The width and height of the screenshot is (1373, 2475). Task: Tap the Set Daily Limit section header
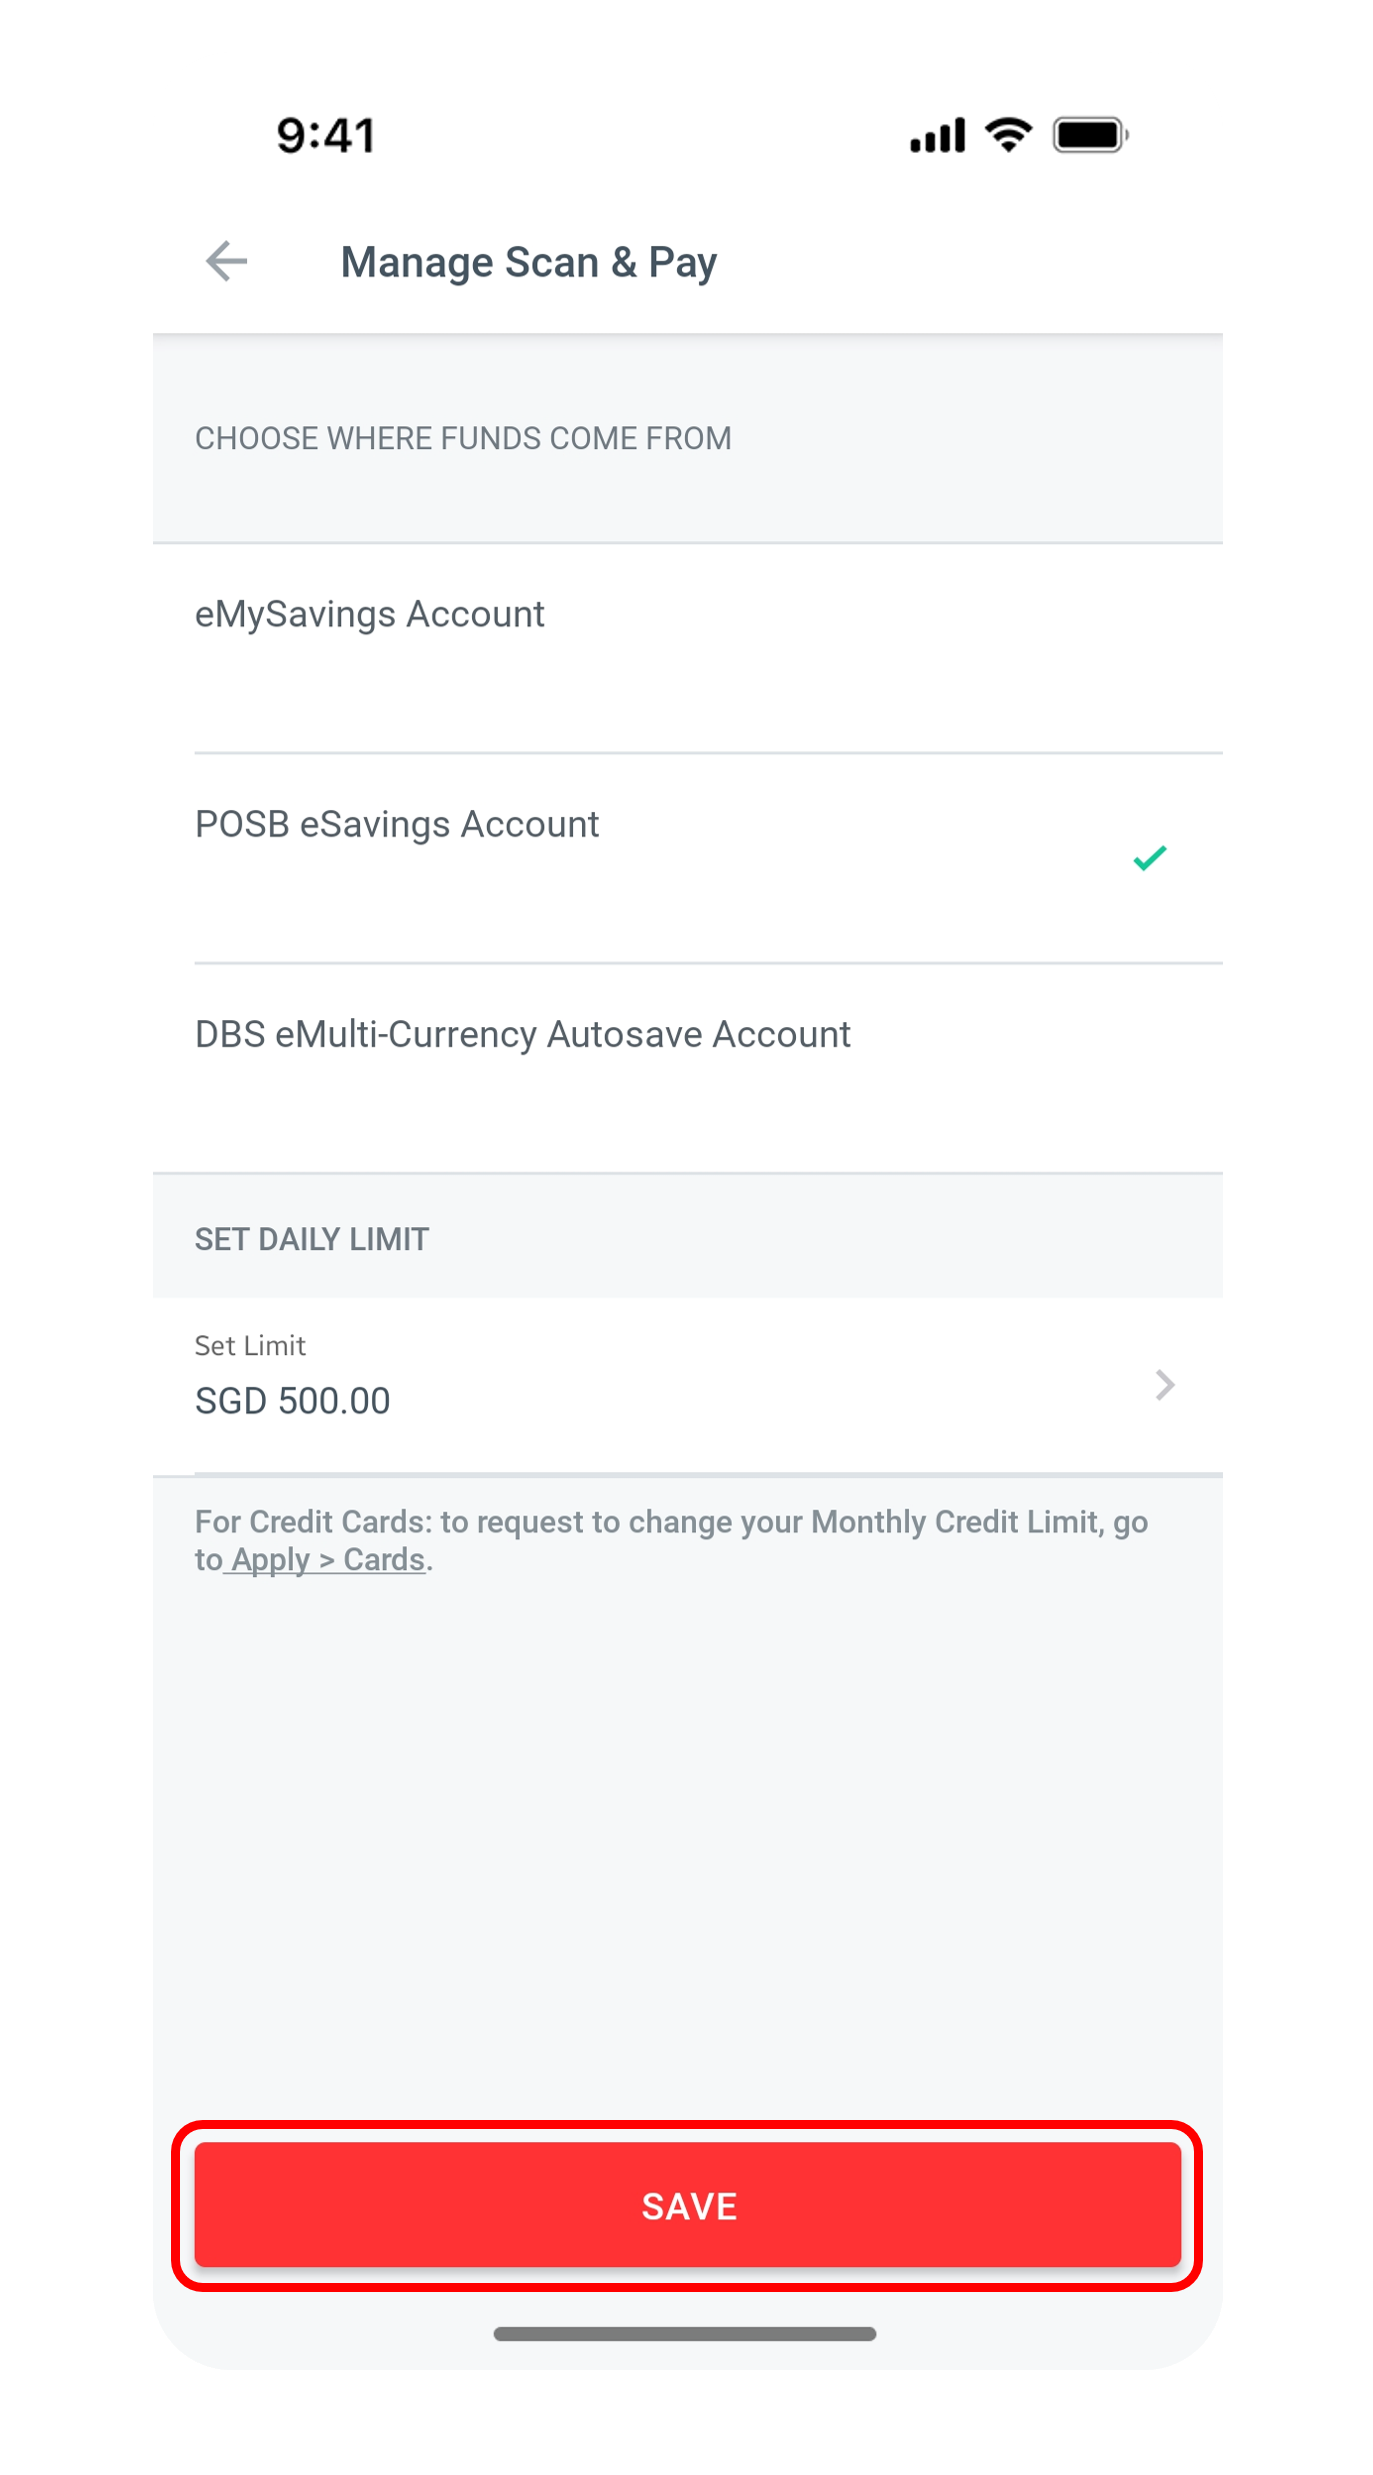coord(312,1239)
